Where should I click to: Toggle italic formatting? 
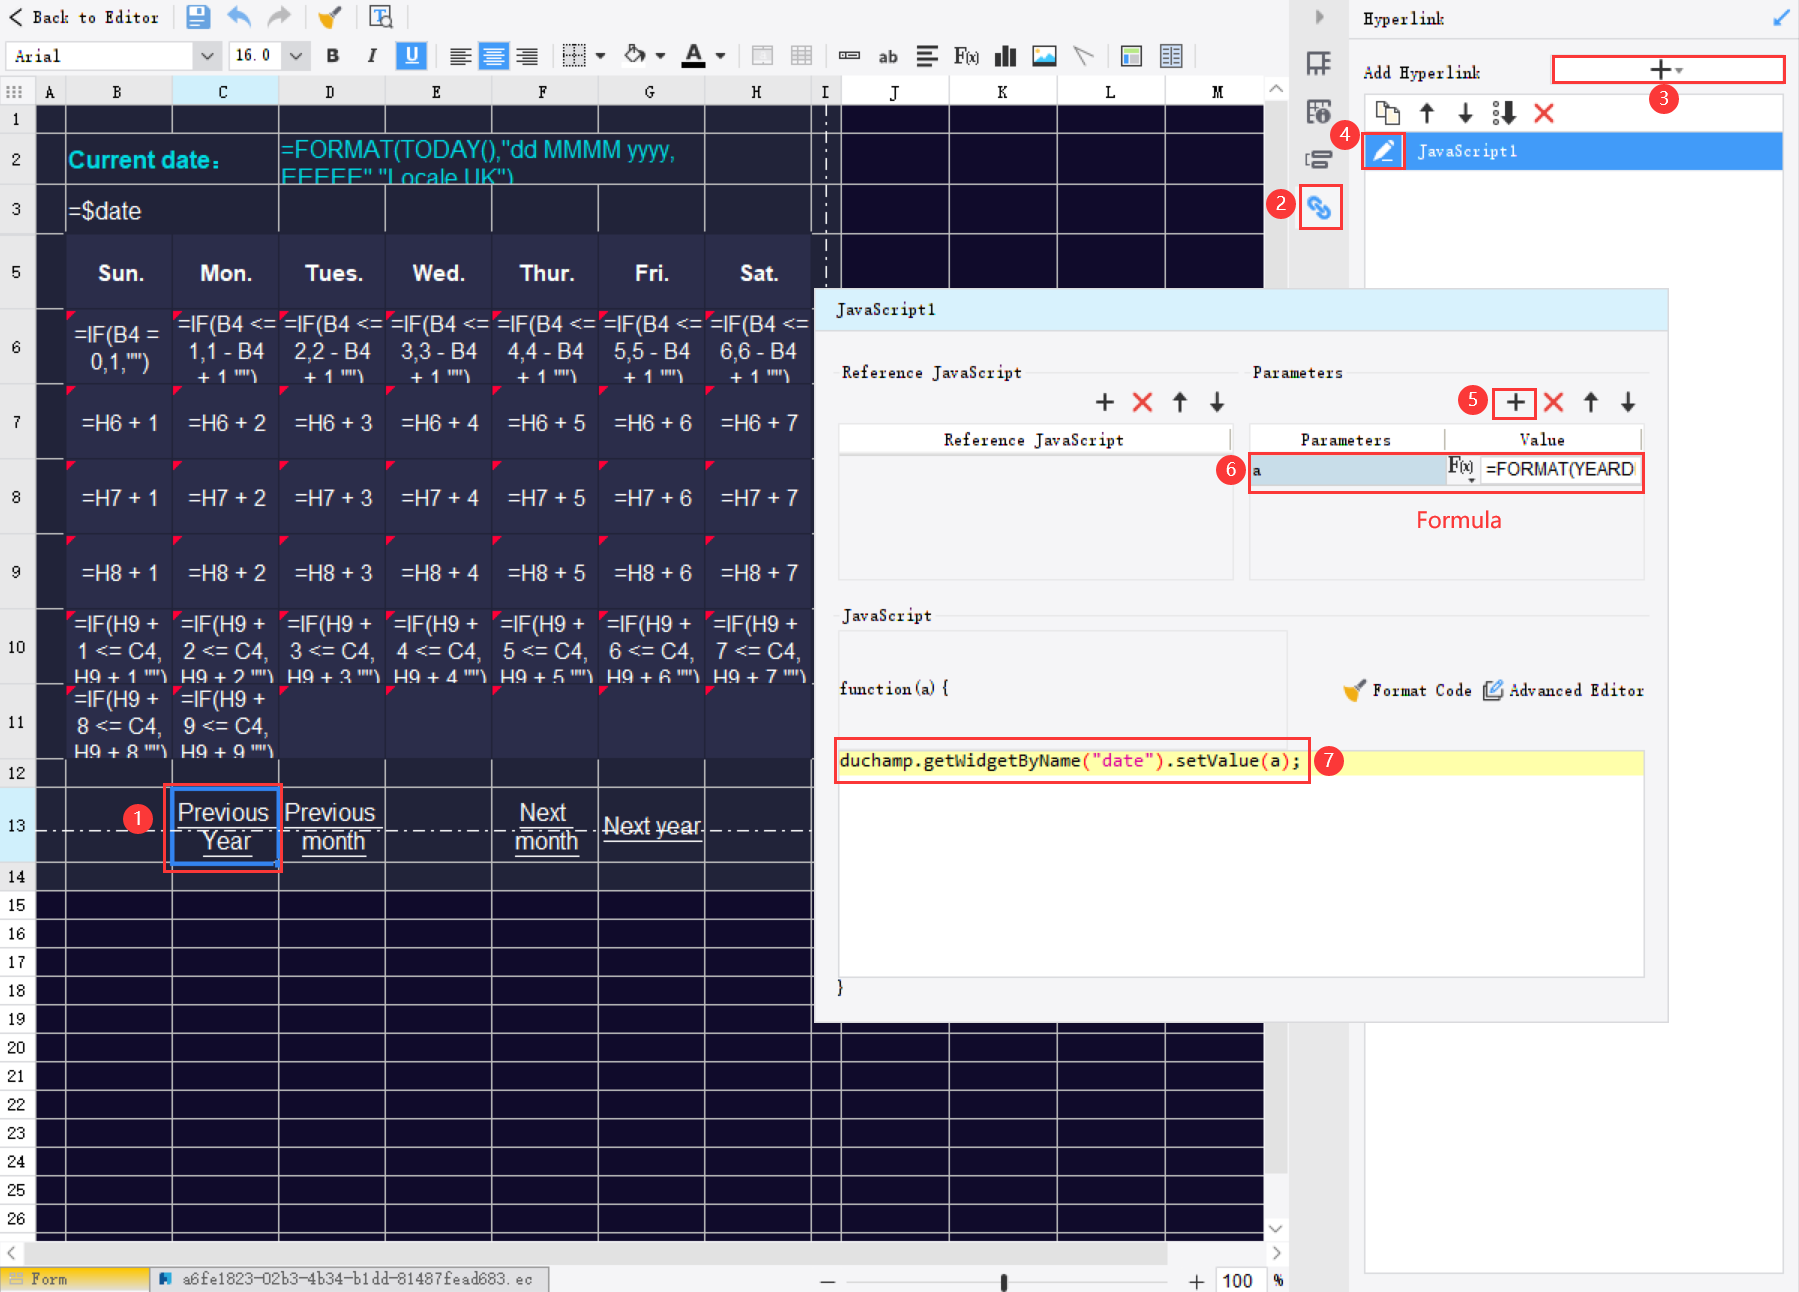coord(372,56)
